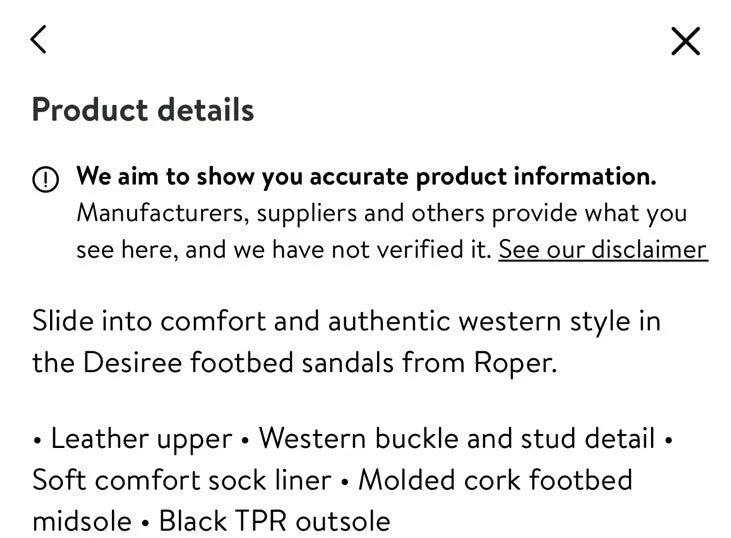Close the Product details panel
731x538 pixels.
coord(685,41)
